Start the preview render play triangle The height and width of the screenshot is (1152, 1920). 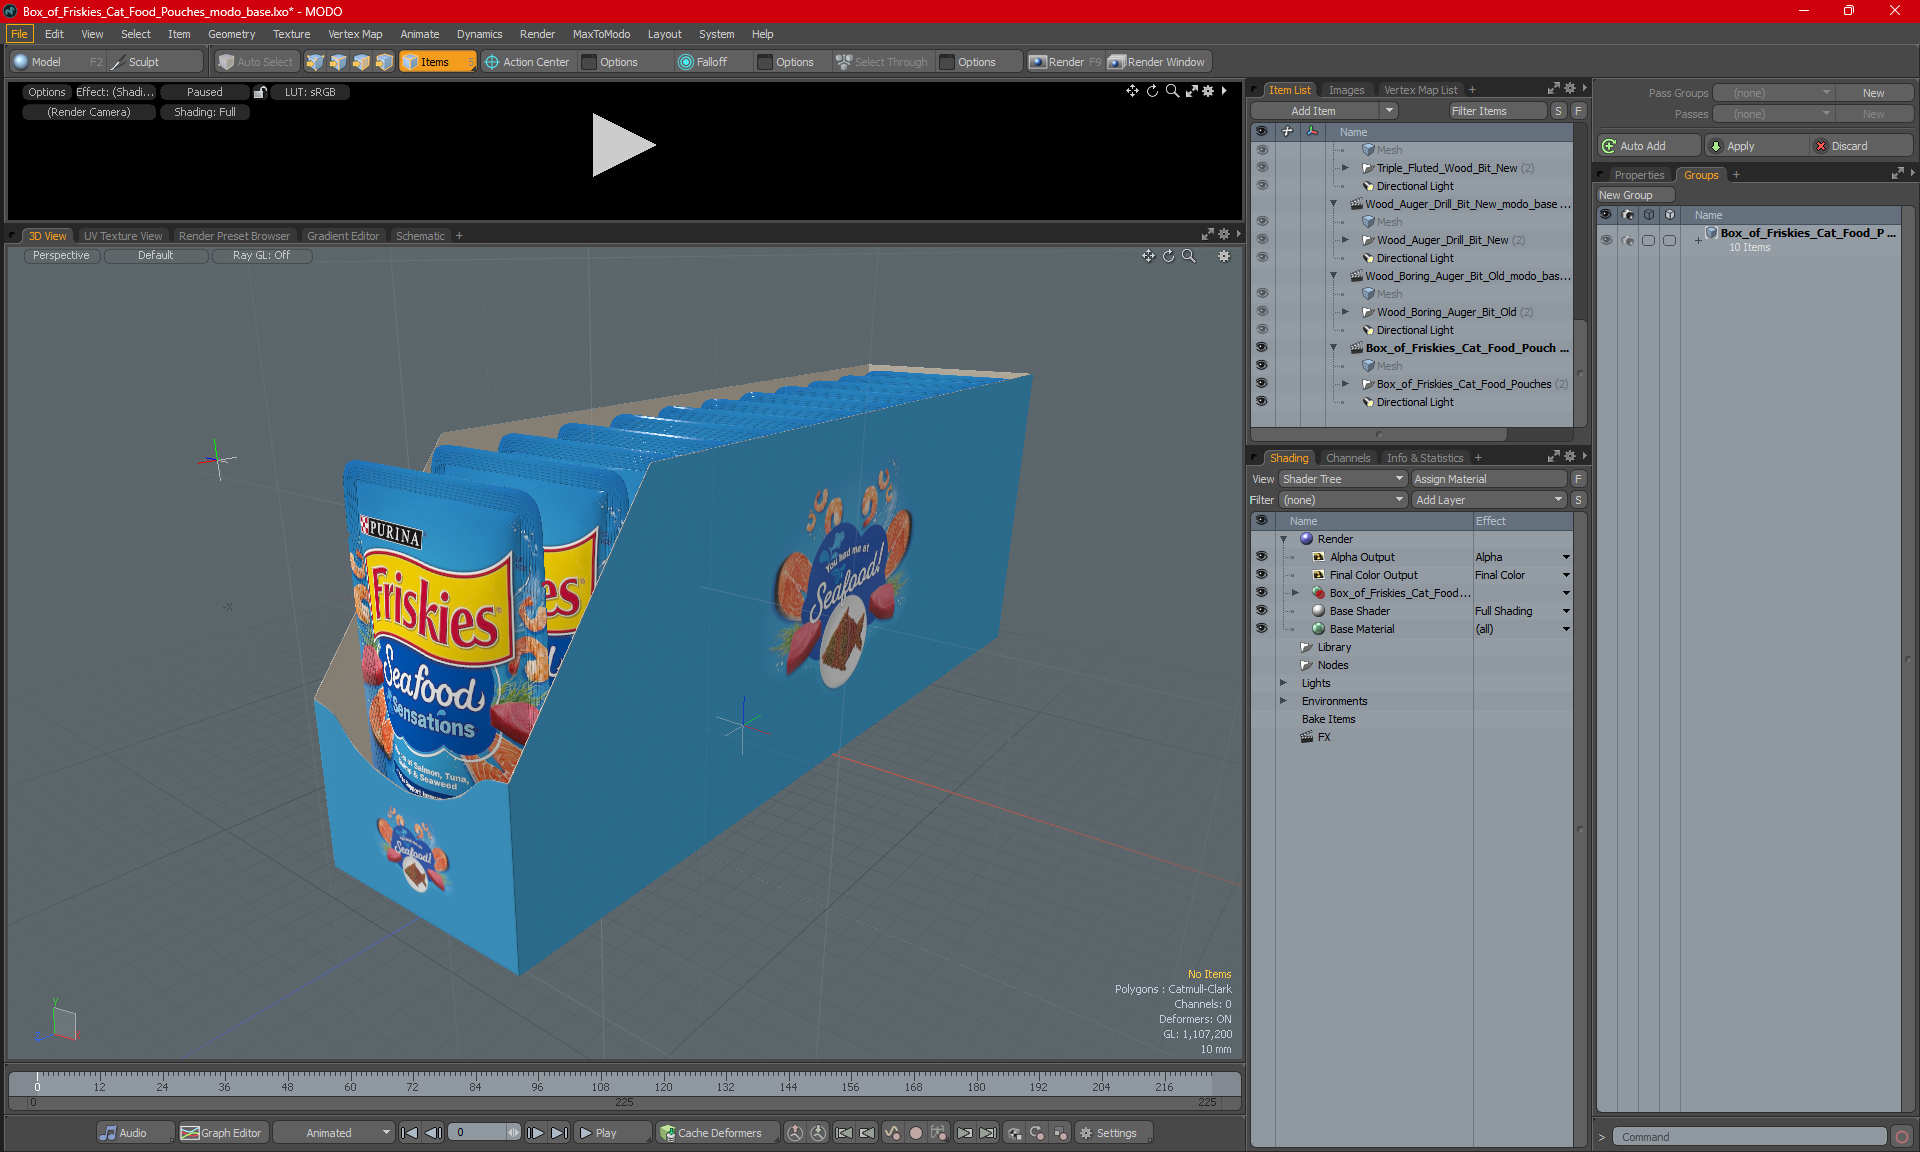point(623,145)
